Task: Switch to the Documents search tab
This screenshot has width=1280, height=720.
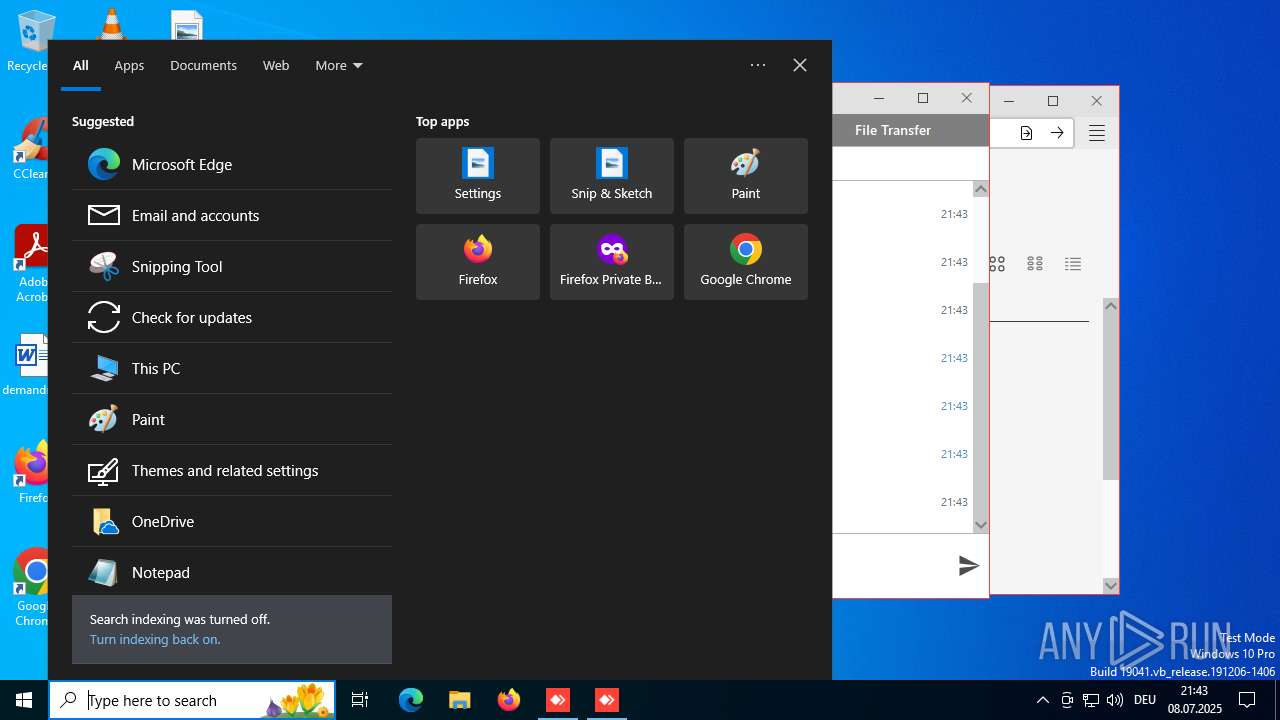Action: coord(203,65)
